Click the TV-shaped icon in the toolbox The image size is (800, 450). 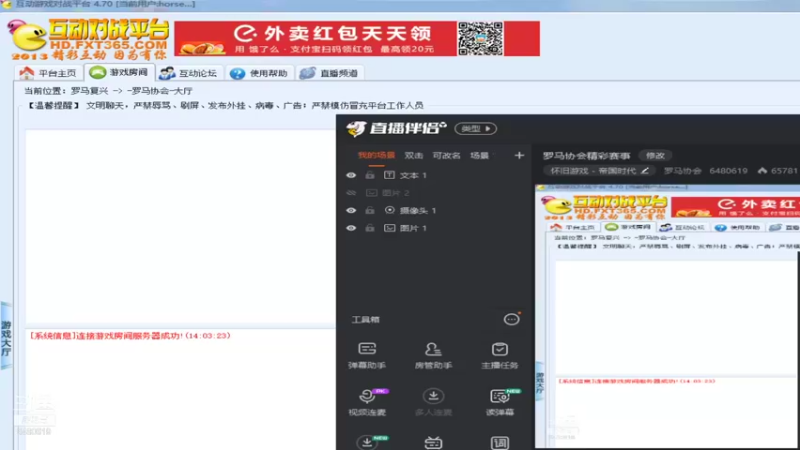point(433,443)
